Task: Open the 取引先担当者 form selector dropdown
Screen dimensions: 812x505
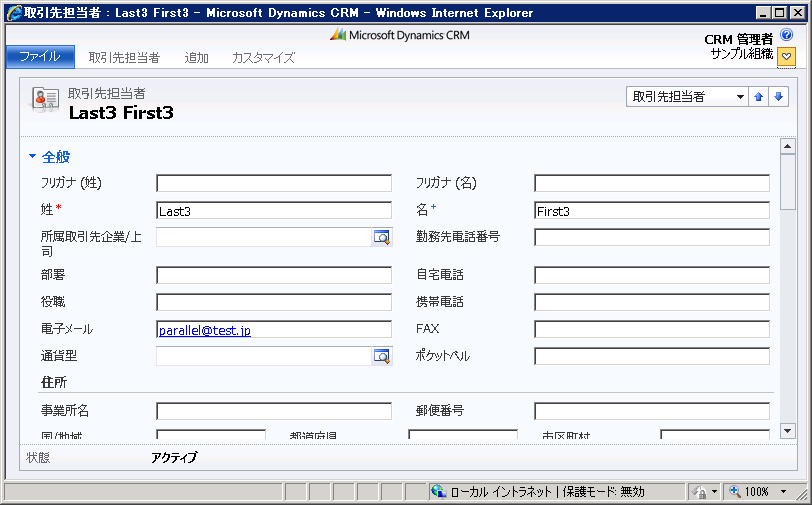Action: click(687, 97)
